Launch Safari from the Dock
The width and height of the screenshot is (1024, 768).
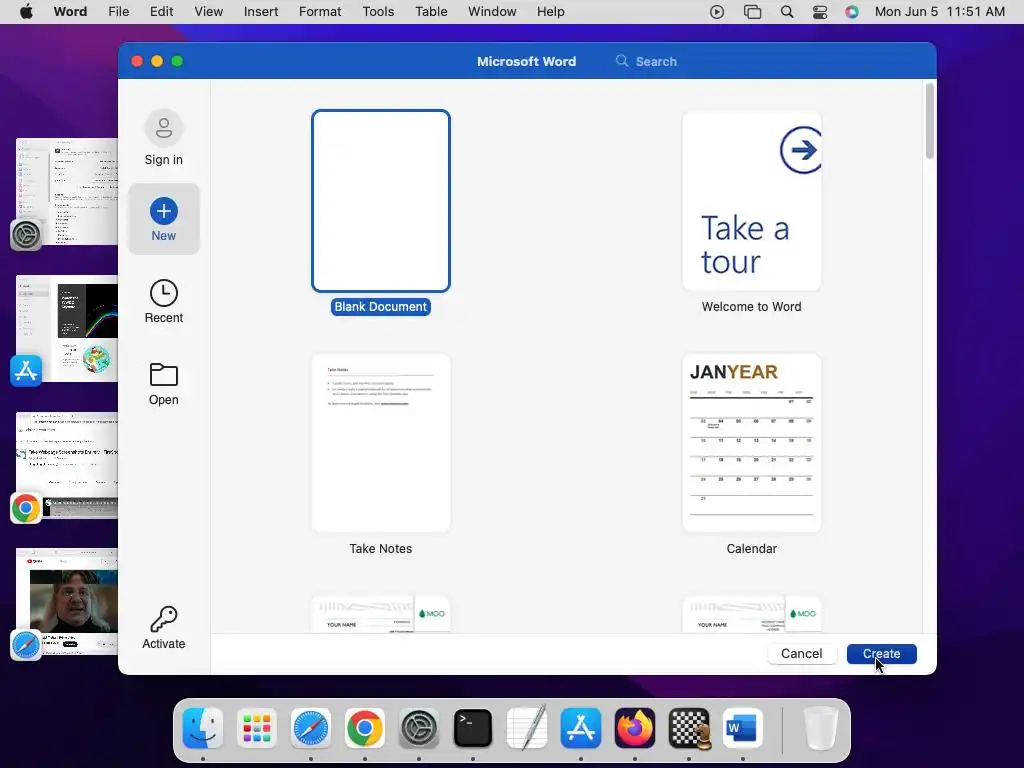pyautogui.click(x=311, y=728)
